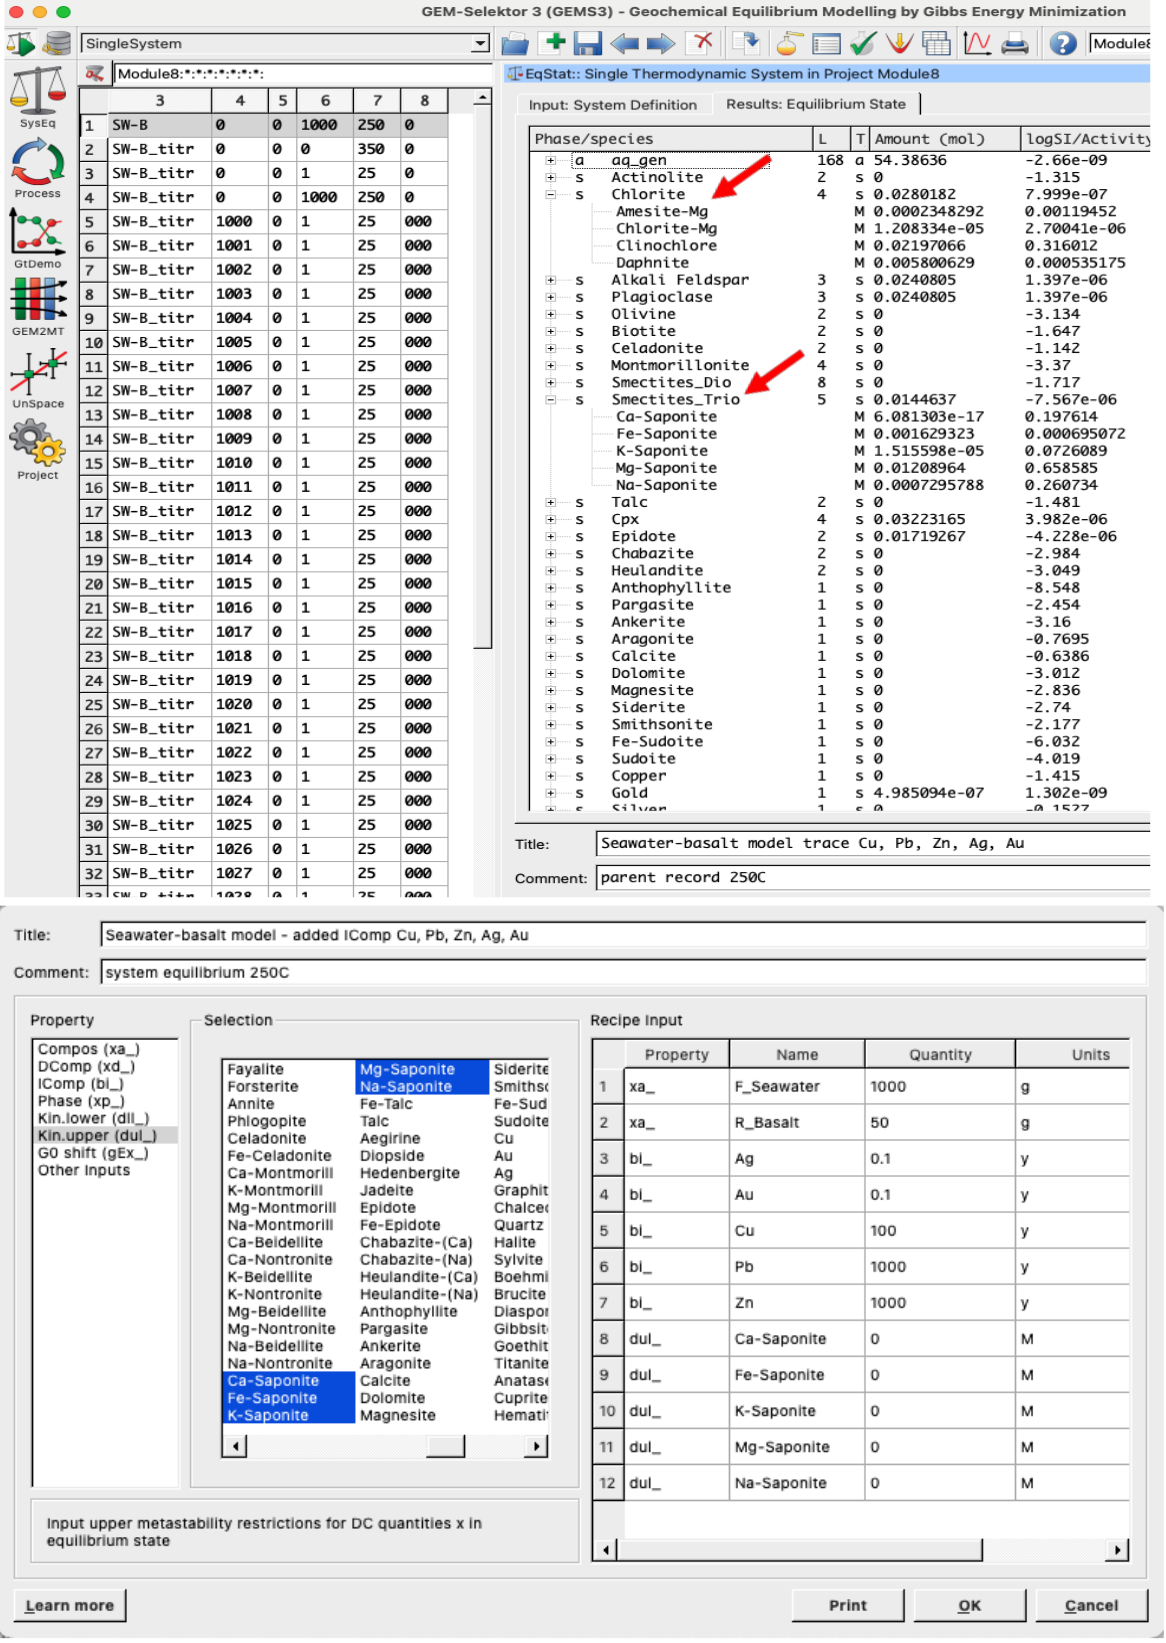1166x1643 pixels.
Task: Select record row 1 'SW-B'
Action: click(264, 125)
